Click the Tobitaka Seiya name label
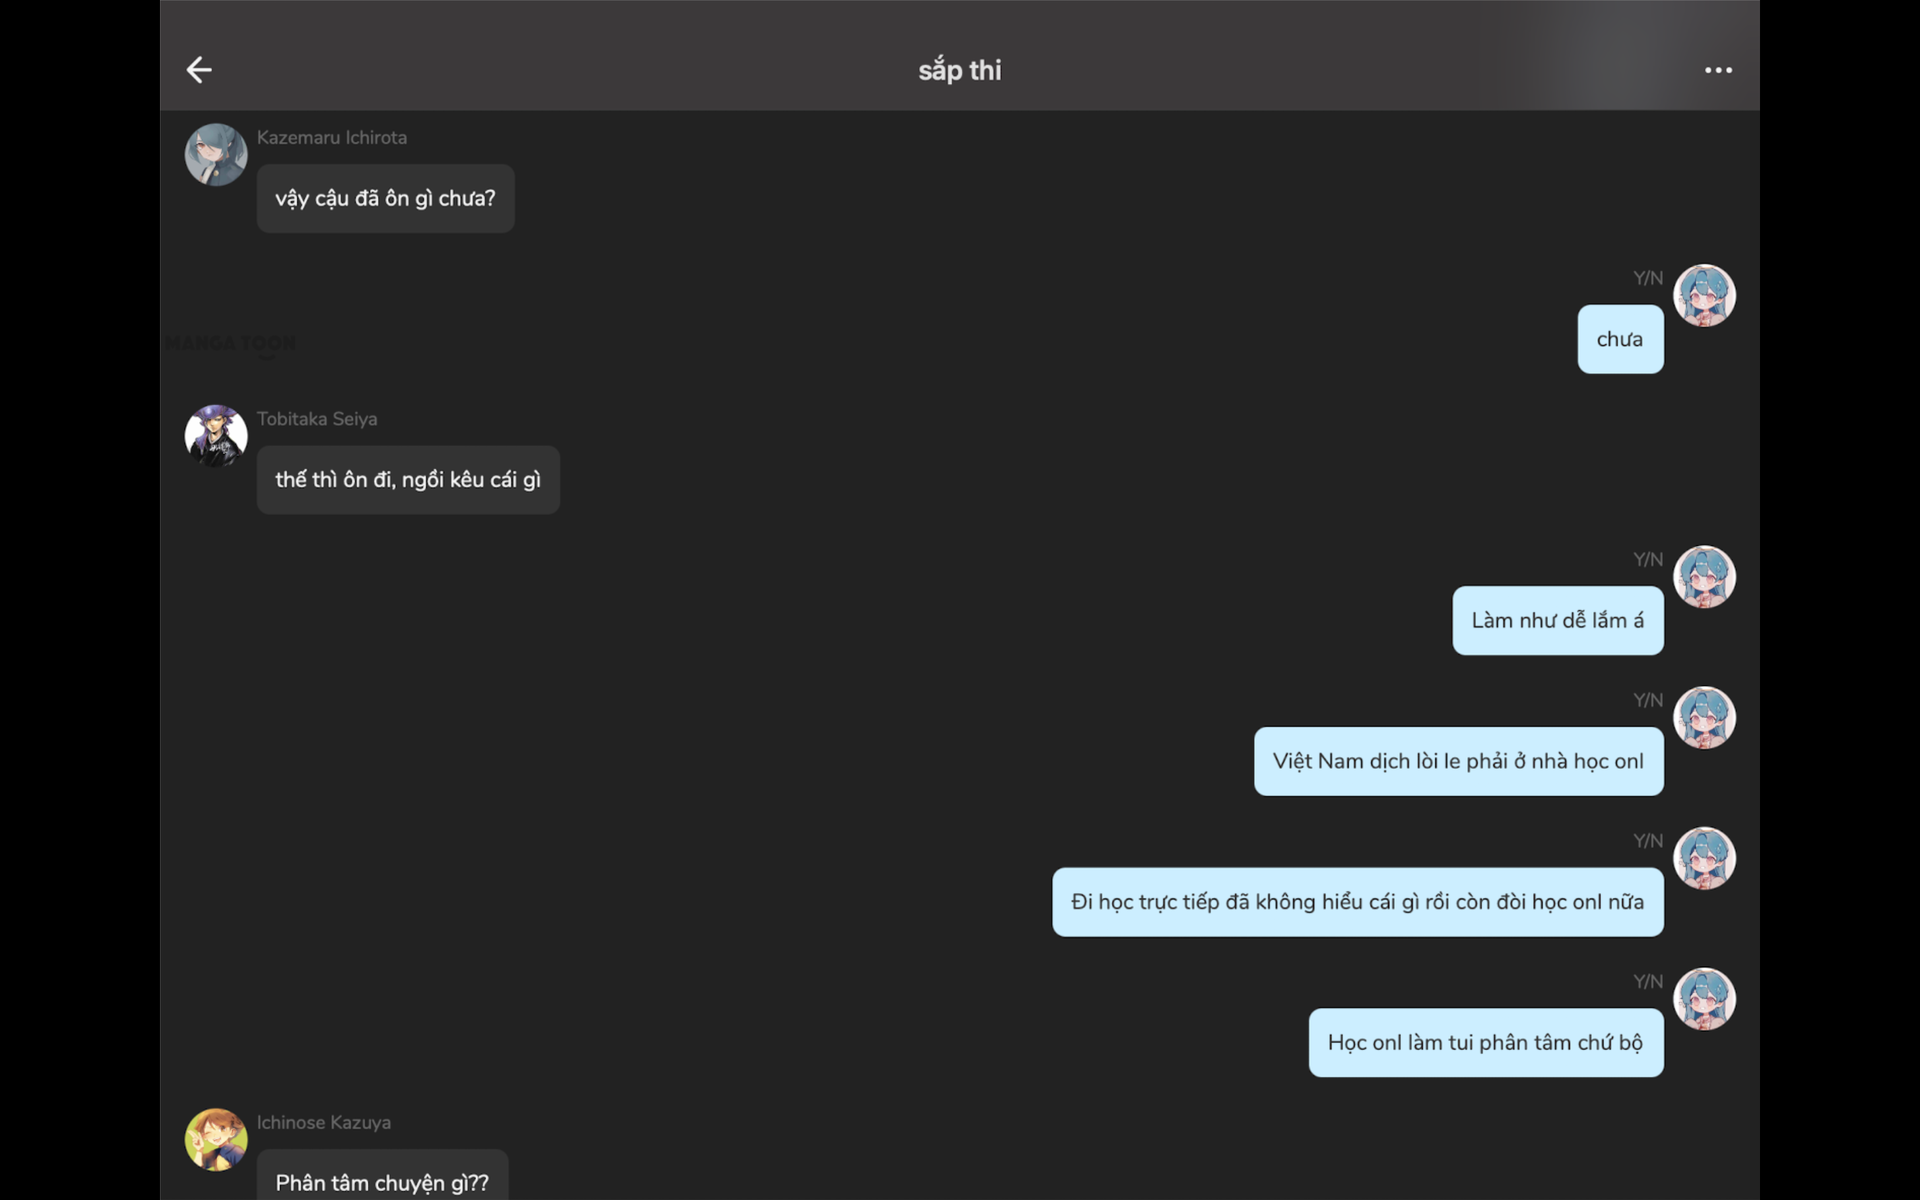Image resolution: width=1920 pixels, height=1200 pixels. pyautogui.click(x=317, y=419)
